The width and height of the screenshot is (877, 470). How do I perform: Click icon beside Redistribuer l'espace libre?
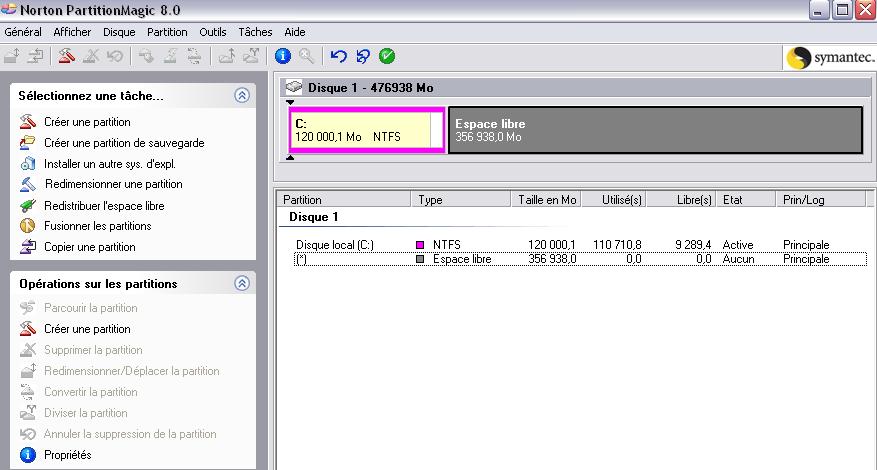tap(27, 206)
